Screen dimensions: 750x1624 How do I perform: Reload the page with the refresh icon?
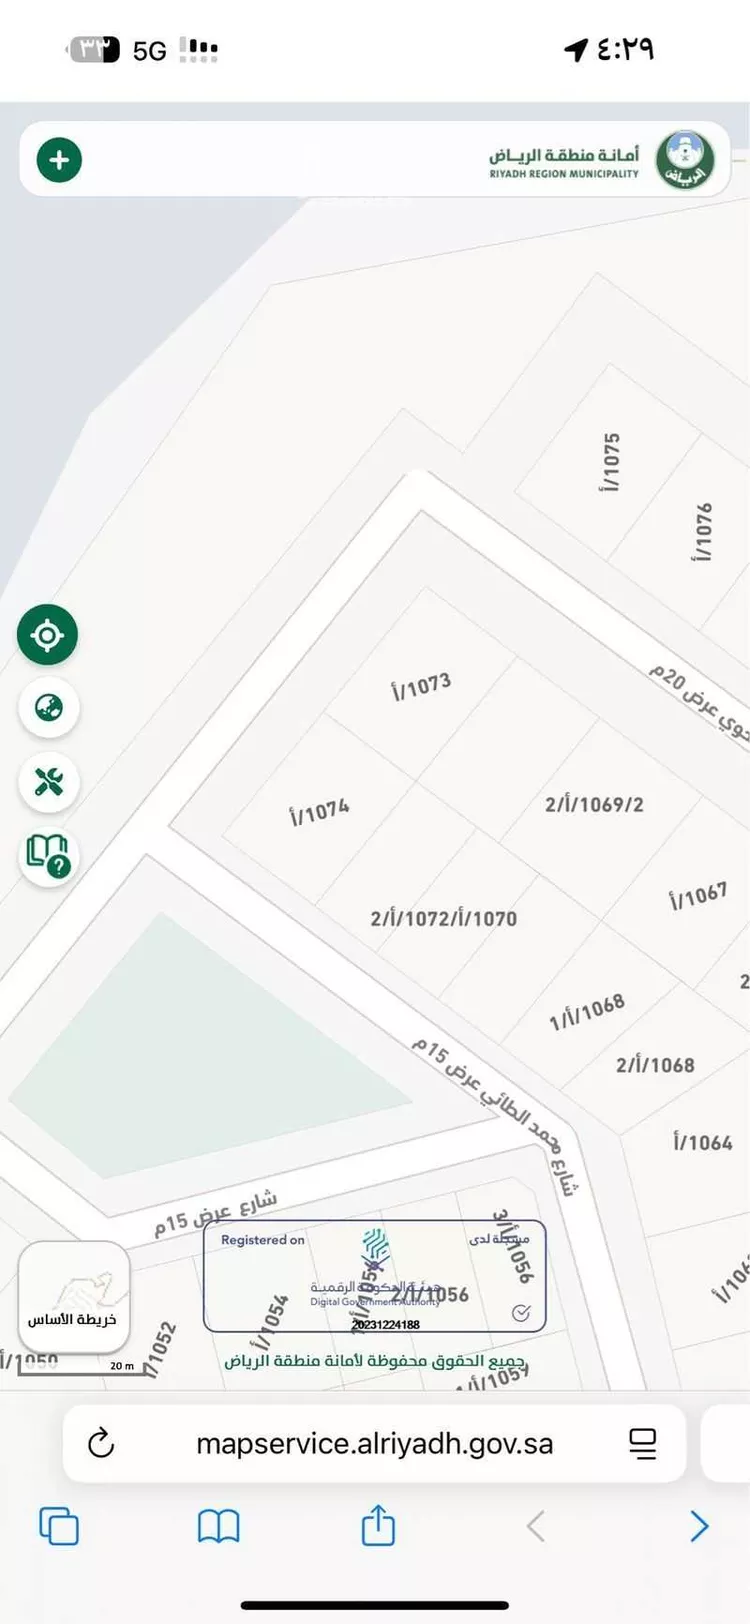[x=101, y=1443]
